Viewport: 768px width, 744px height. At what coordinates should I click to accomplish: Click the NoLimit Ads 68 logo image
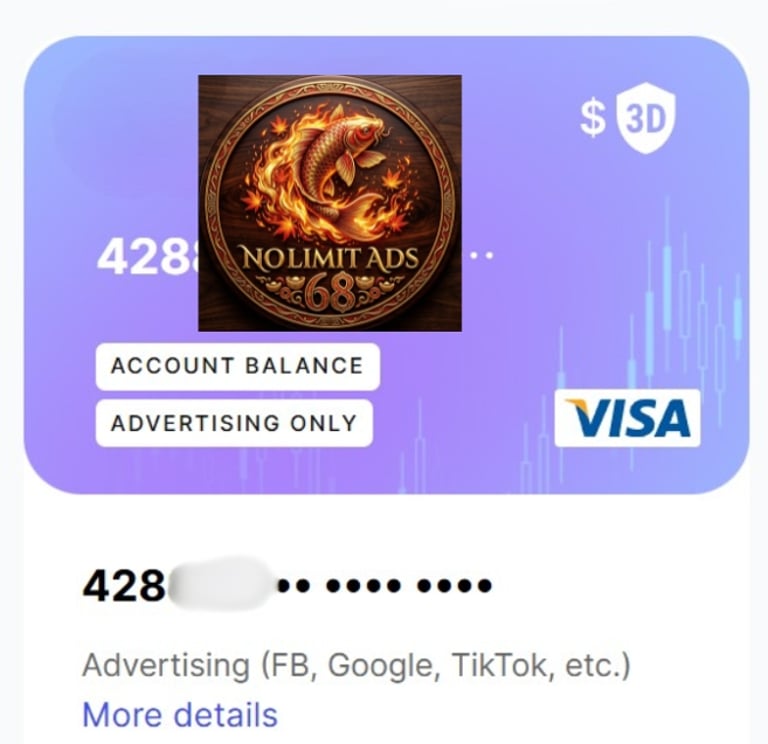click(x=330, y=203)
